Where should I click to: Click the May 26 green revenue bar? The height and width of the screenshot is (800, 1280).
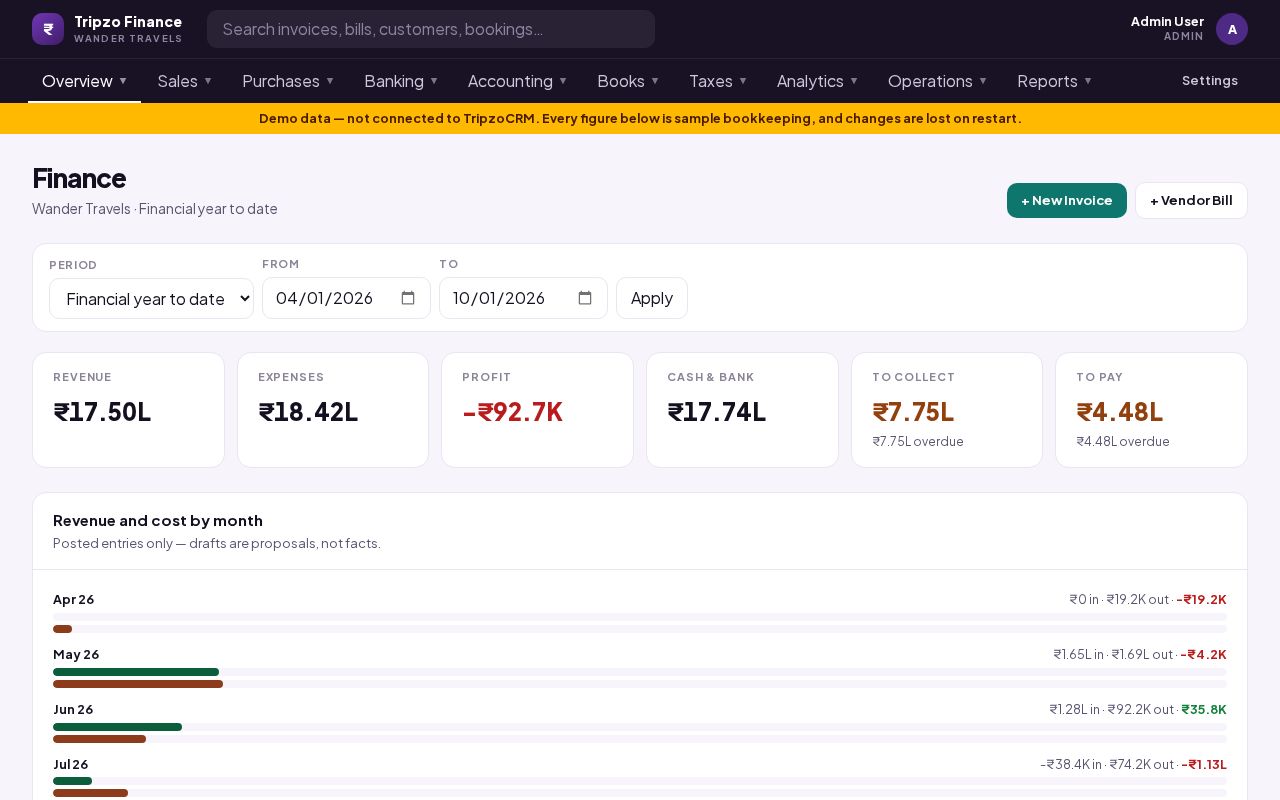136,672
